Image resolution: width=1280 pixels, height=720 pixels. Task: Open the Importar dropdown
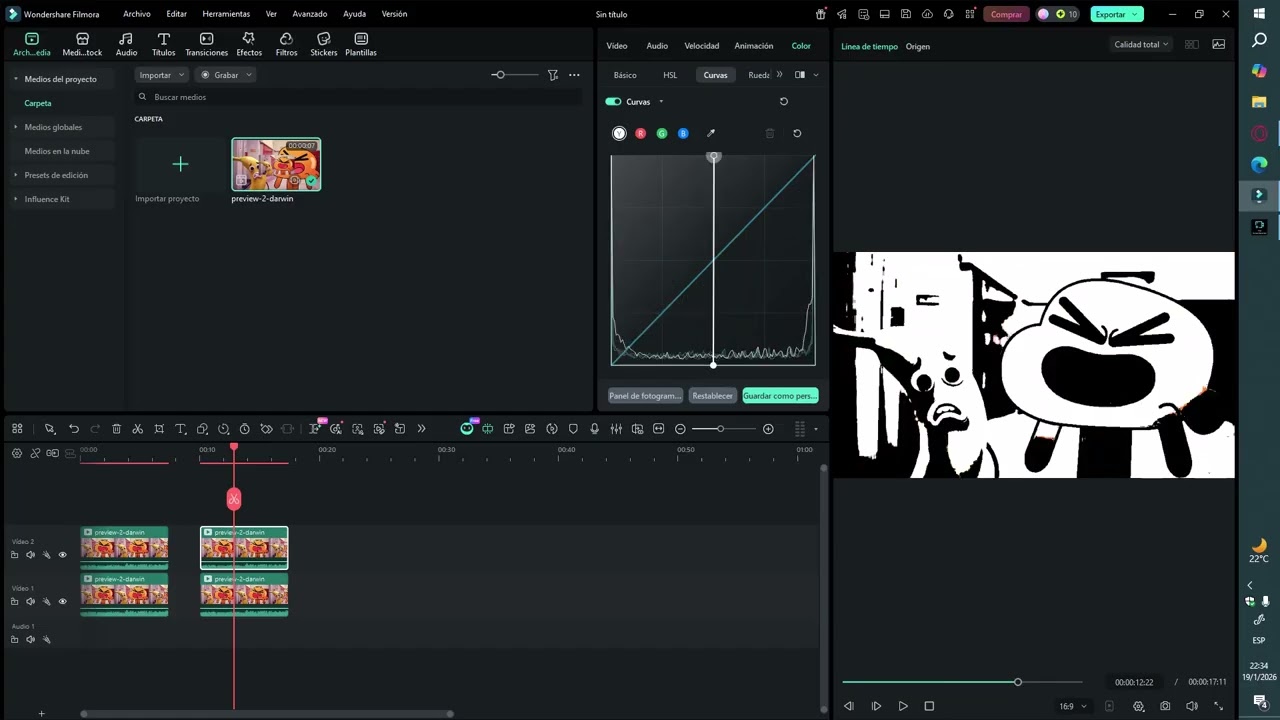point(162,75)
